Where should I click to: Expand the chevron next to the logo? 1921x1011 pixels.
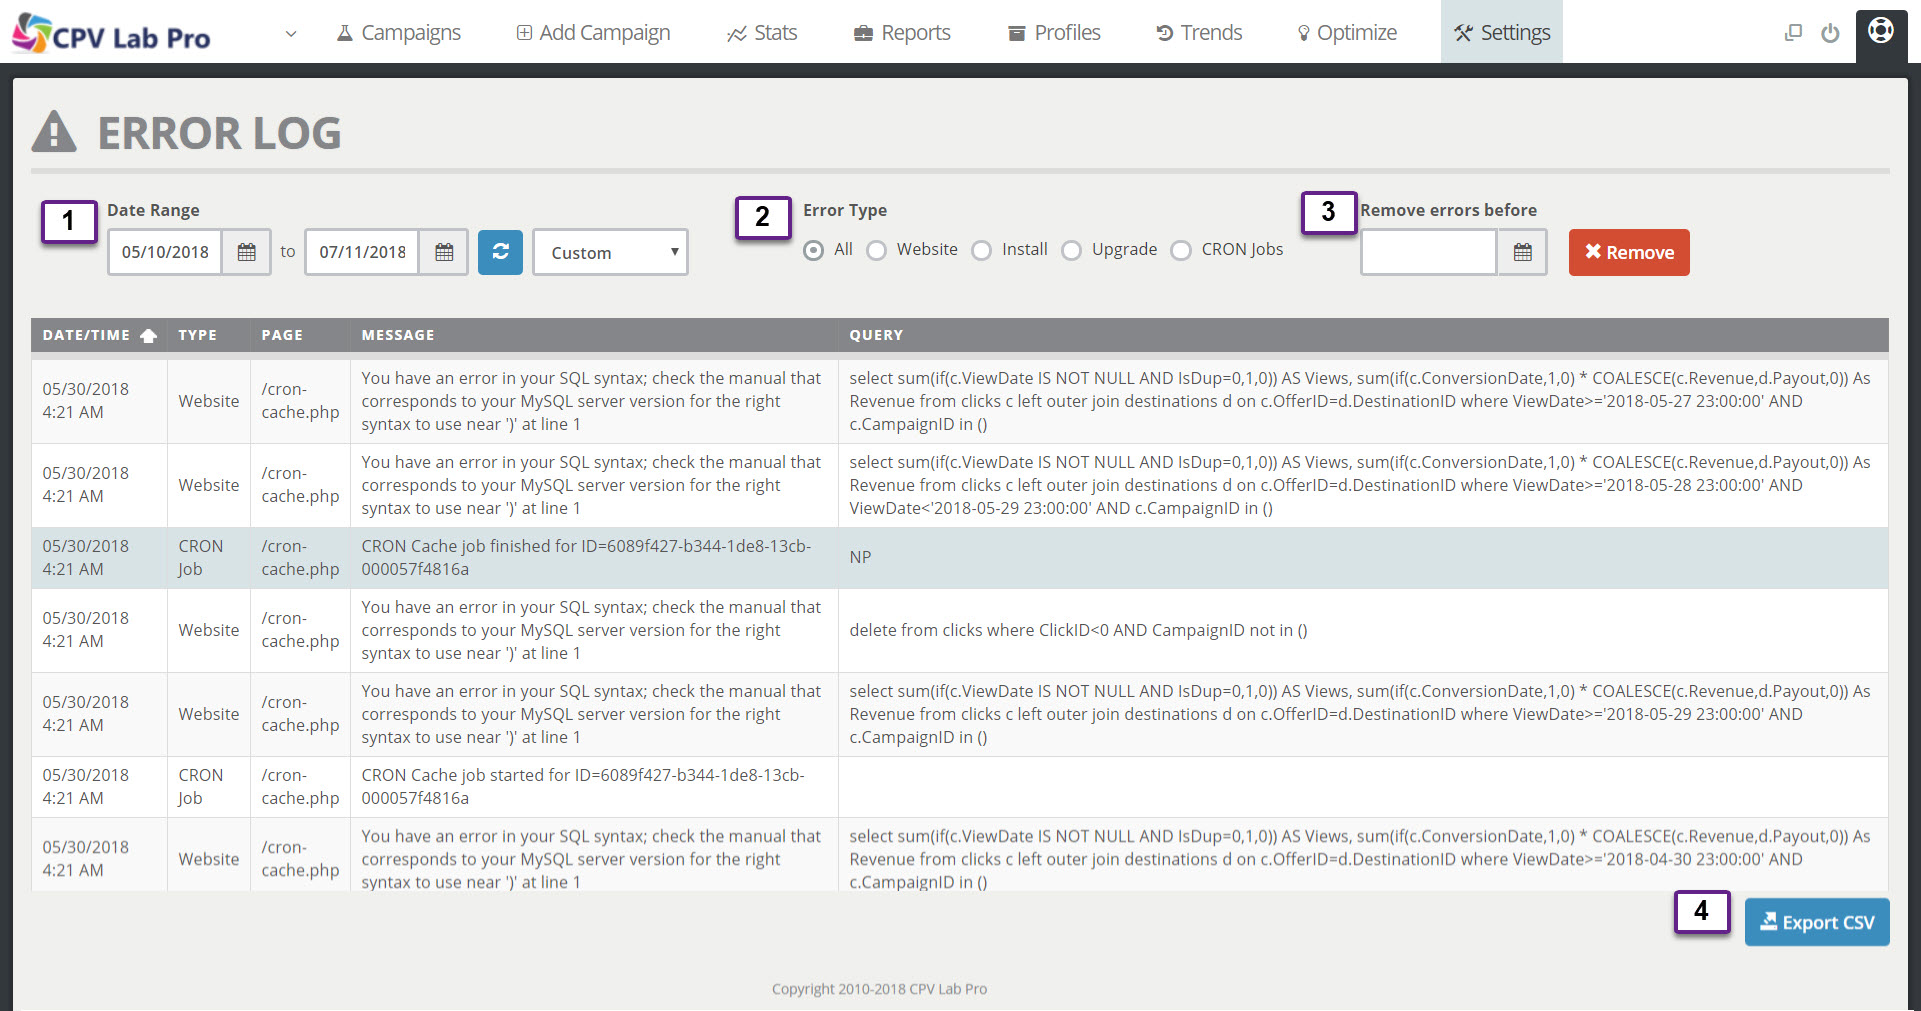coord(291,34)
